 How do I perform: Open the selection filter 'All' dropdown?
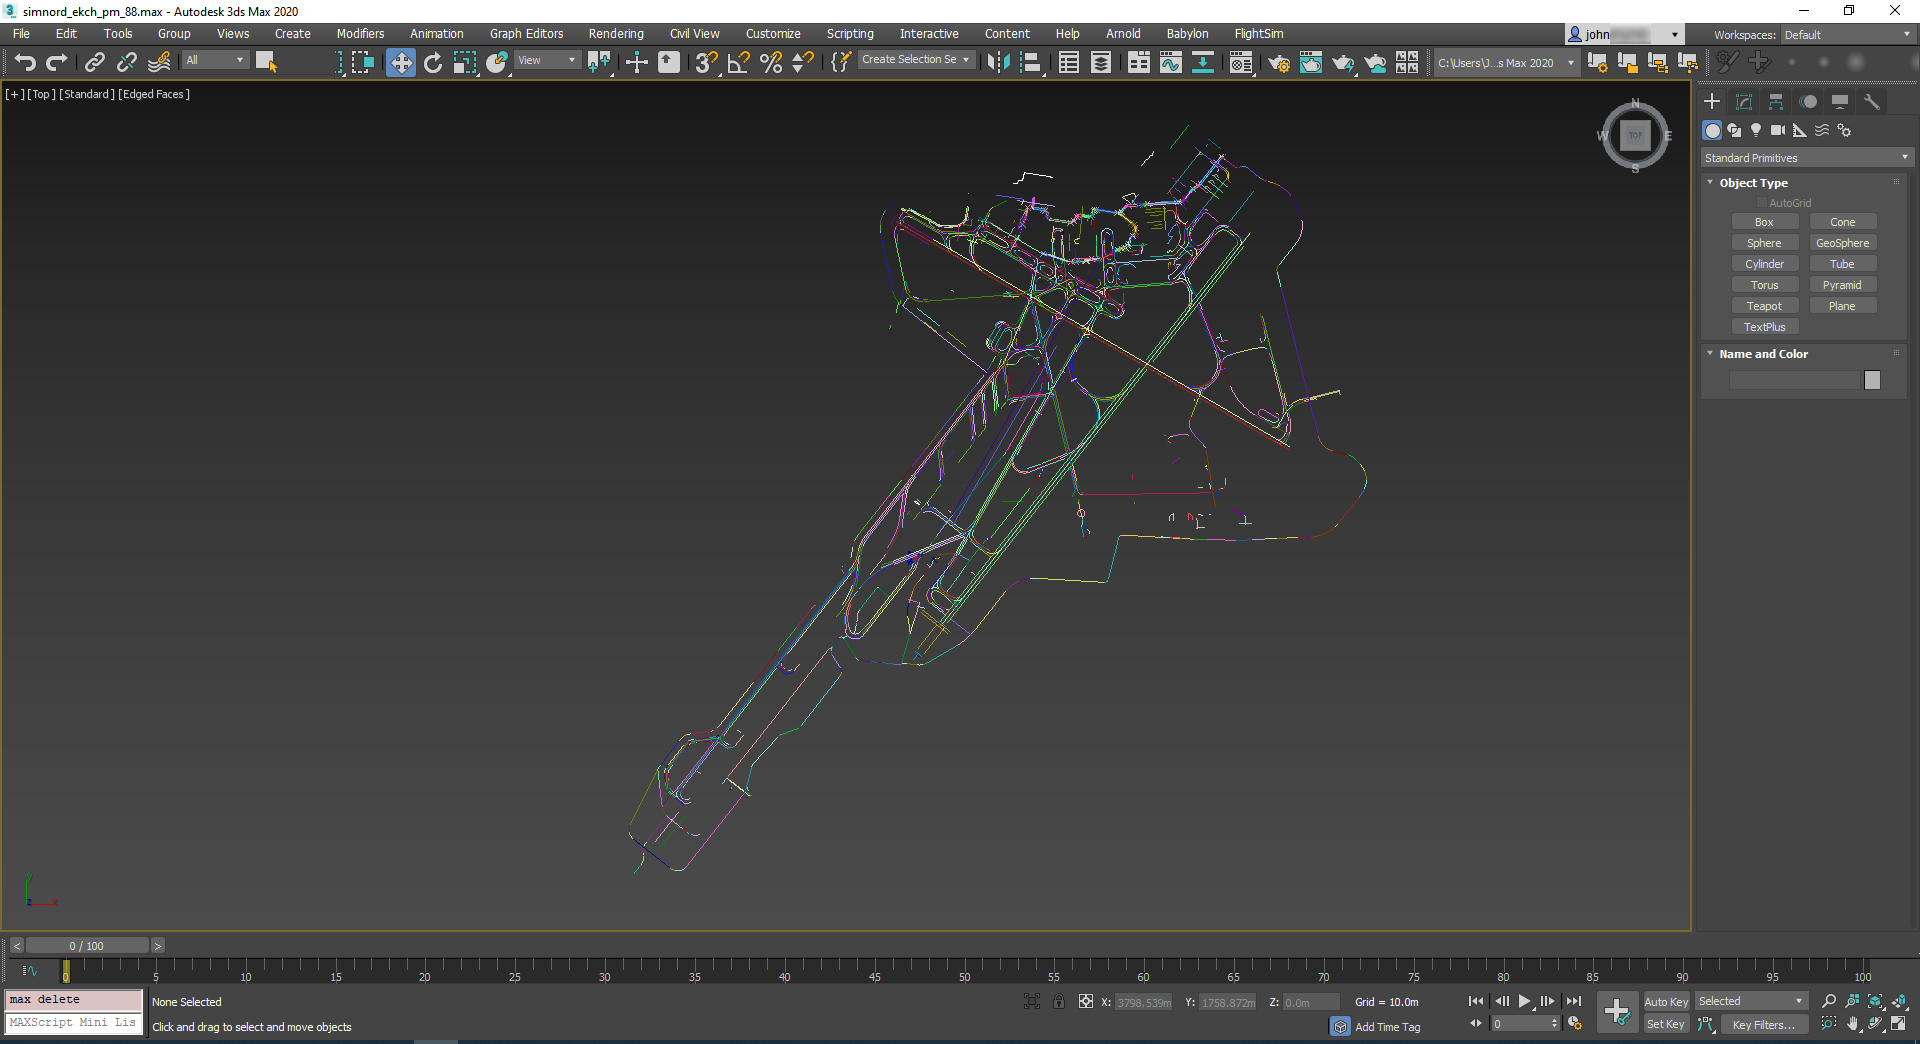[215, 61]
